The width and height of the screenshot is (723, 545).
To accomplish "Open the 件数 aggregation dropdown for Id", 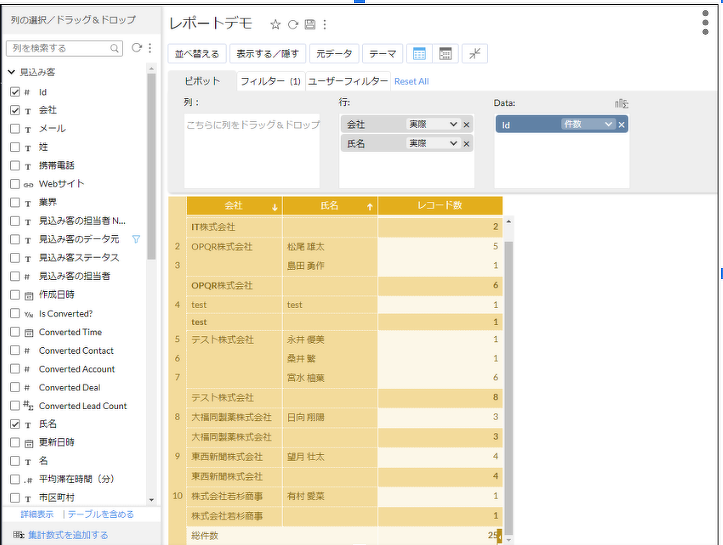I will pos(587,124).
